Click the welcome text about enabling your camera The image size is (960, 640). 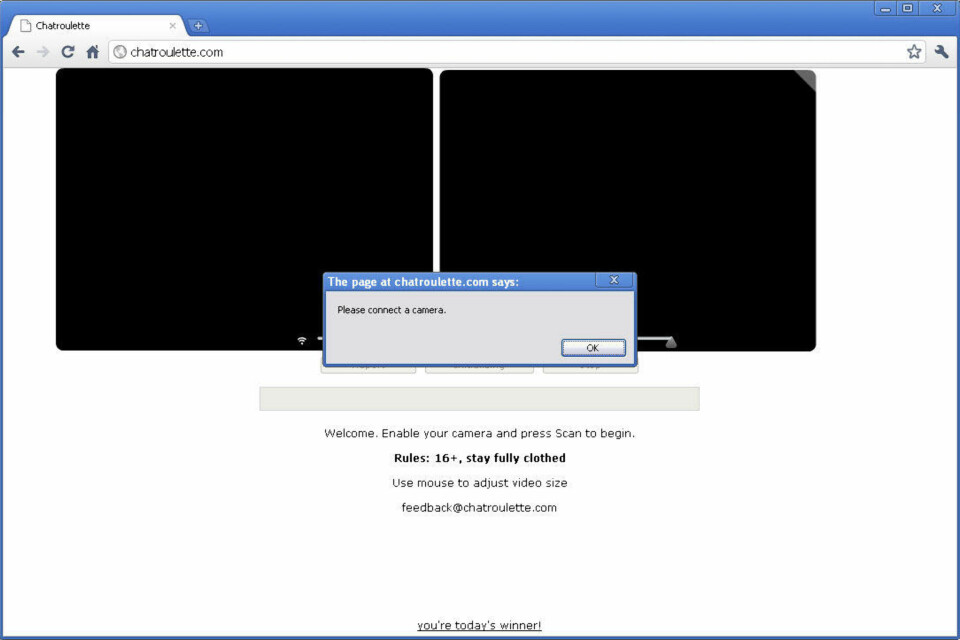tap(479, 434)
